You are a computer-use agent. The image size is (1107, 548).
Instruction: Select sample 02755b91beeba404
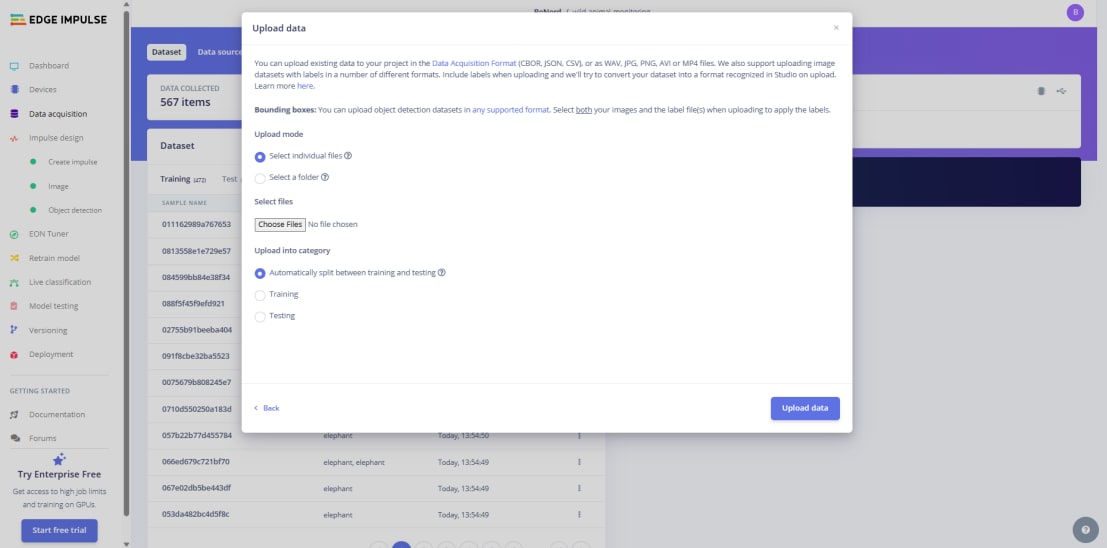[197, 330]
